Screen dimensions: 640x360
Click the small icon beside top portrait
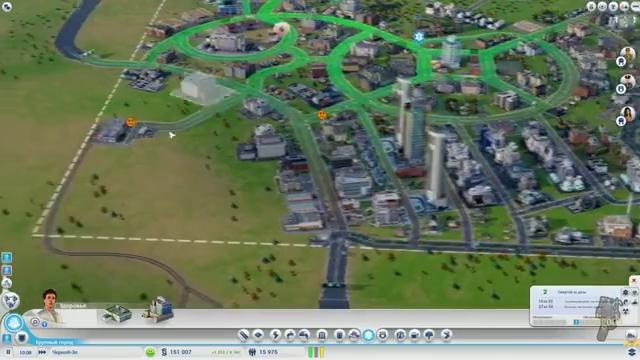click(x=621, y=62)
